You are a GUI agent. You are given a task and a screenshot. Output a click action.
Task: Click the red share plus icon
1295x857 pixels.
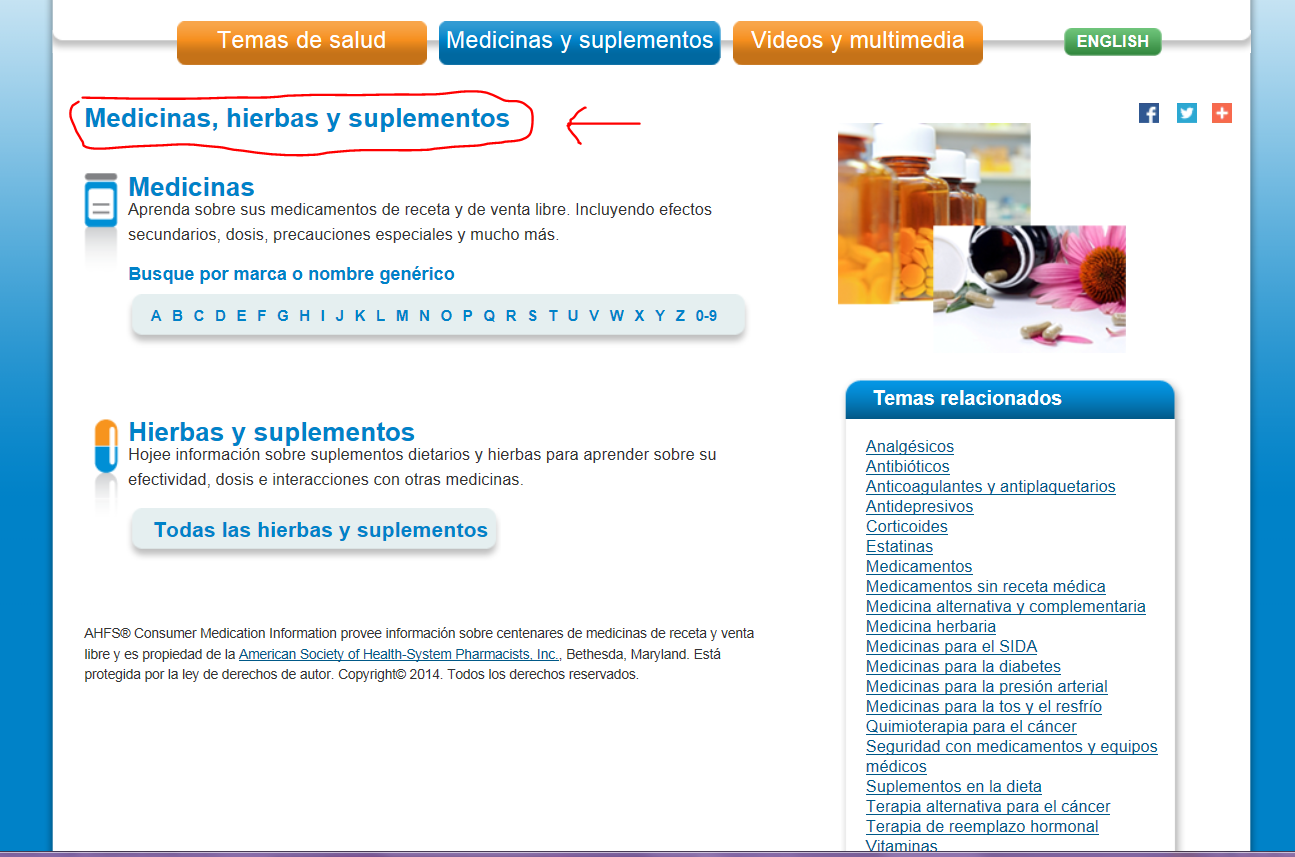pos(1221,113)
